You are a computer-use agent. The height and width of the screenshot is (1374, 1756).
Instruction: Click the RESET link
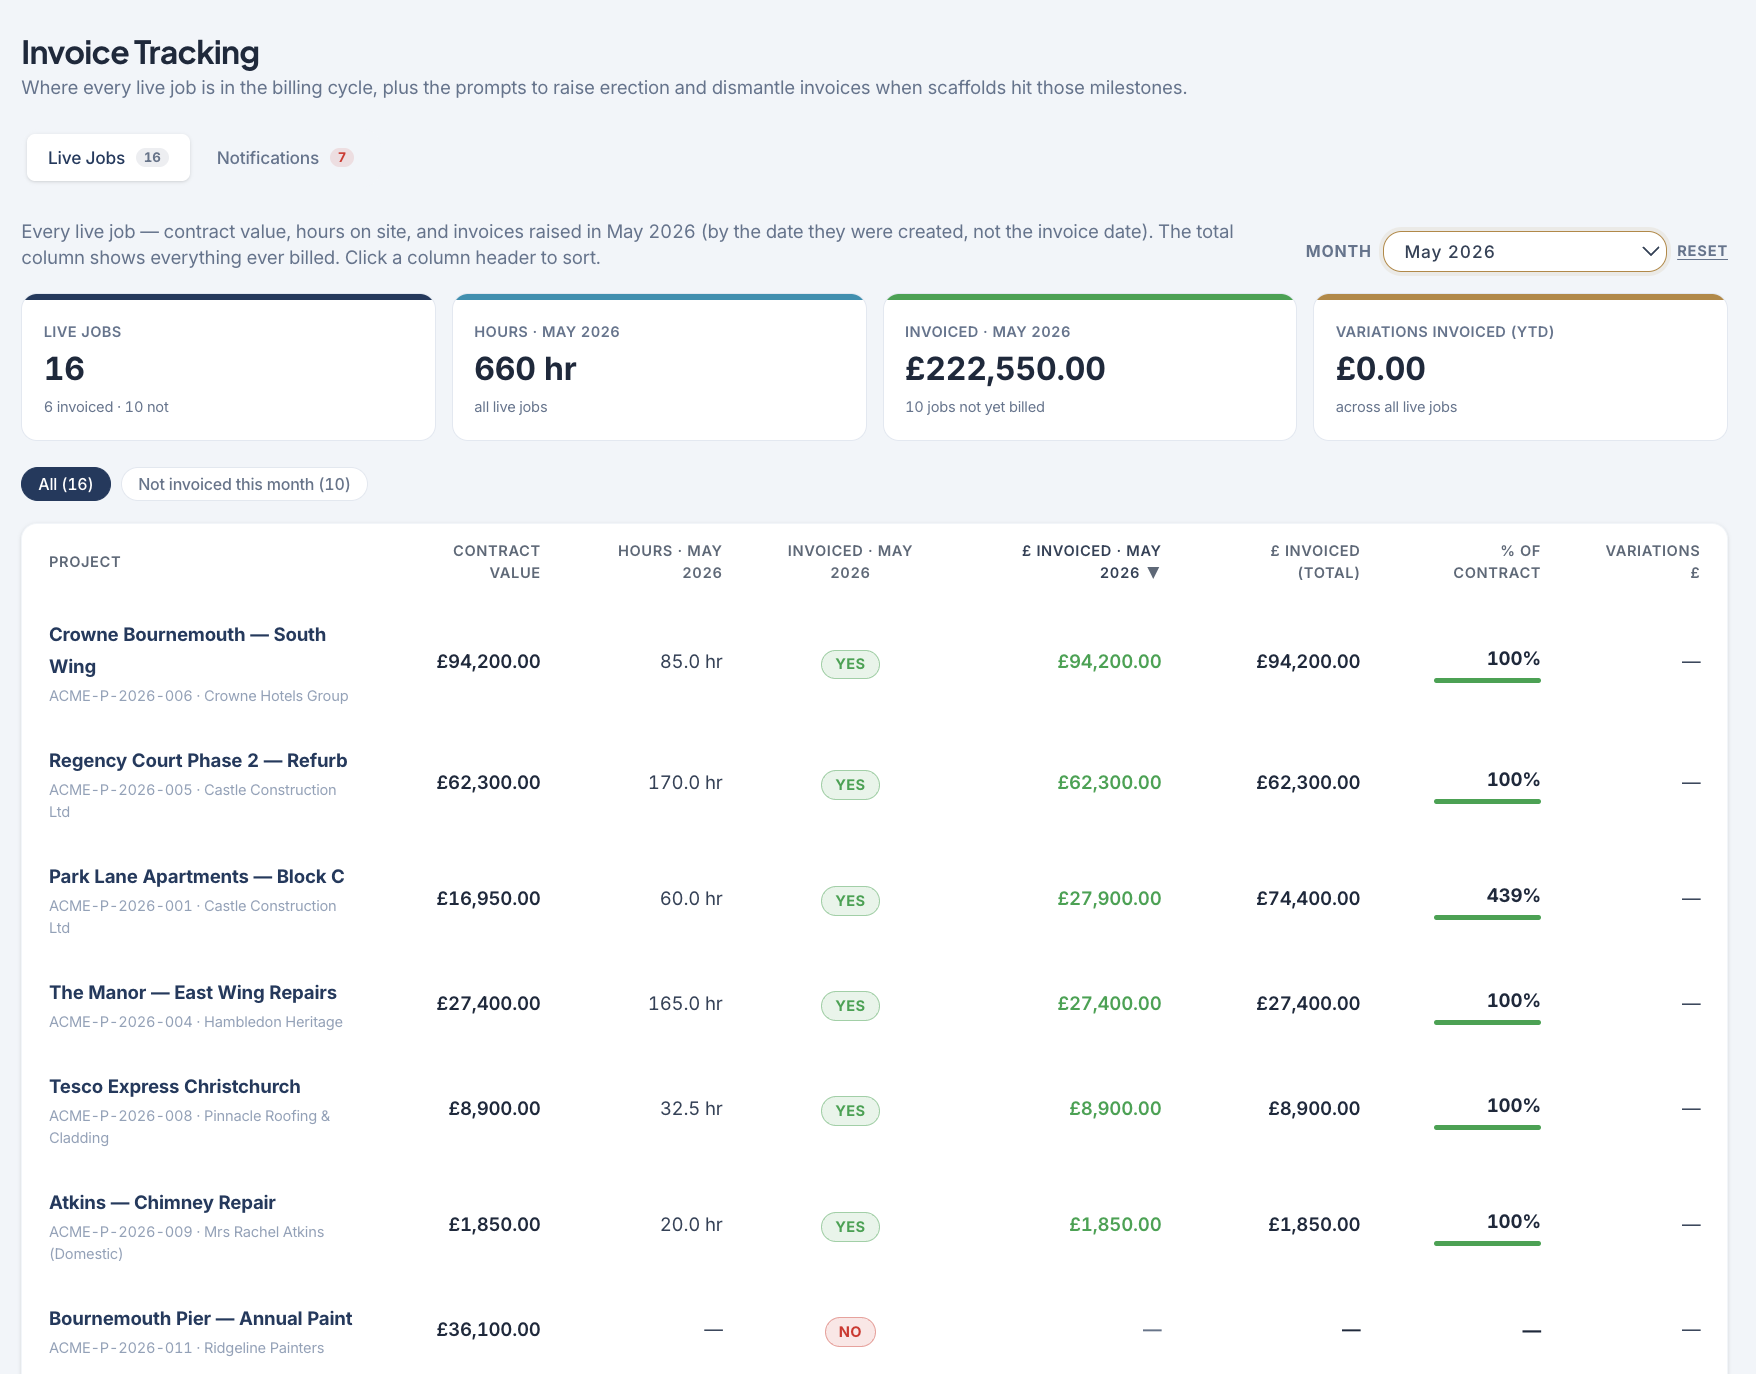(x=1702, y=251)
